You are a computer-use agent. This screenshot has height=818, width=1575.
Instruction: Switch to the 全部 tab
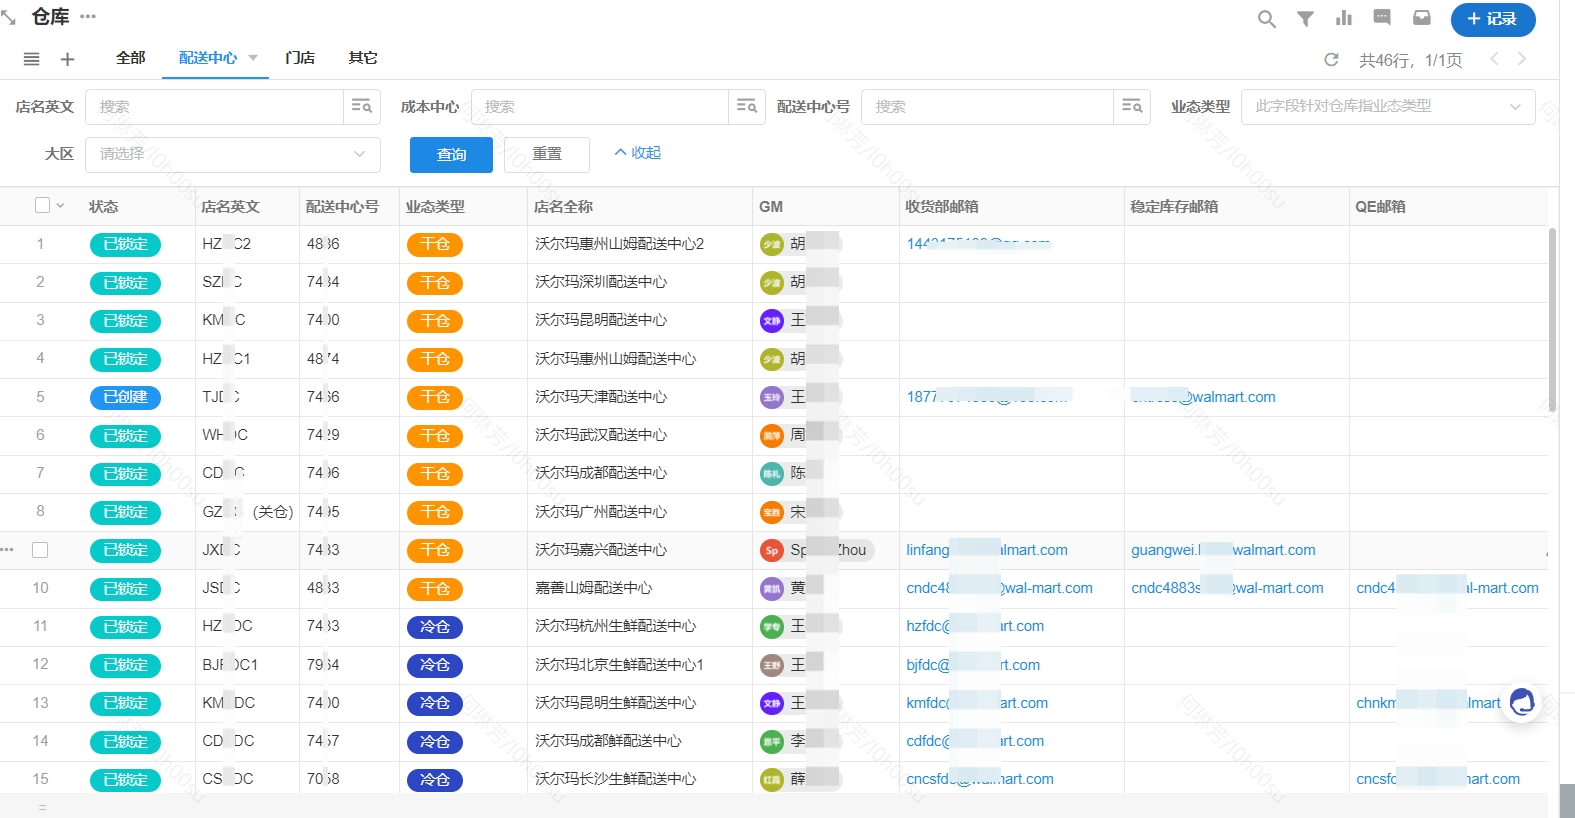click(x=131, y=58)
